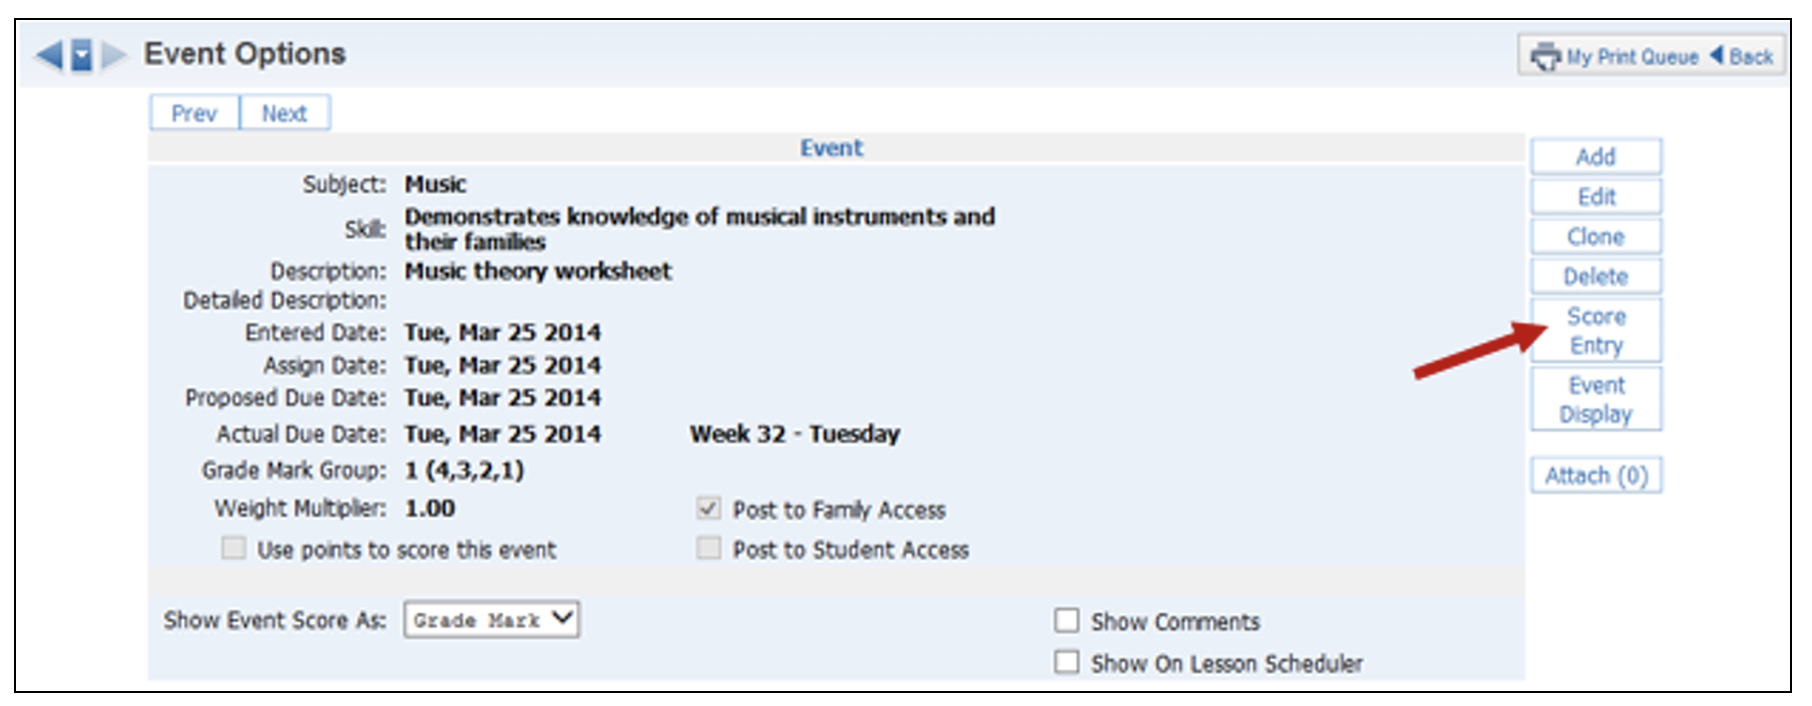Open Score Entry for this event
Viewport: 1812px width, 706px height.
(1595, 331)
